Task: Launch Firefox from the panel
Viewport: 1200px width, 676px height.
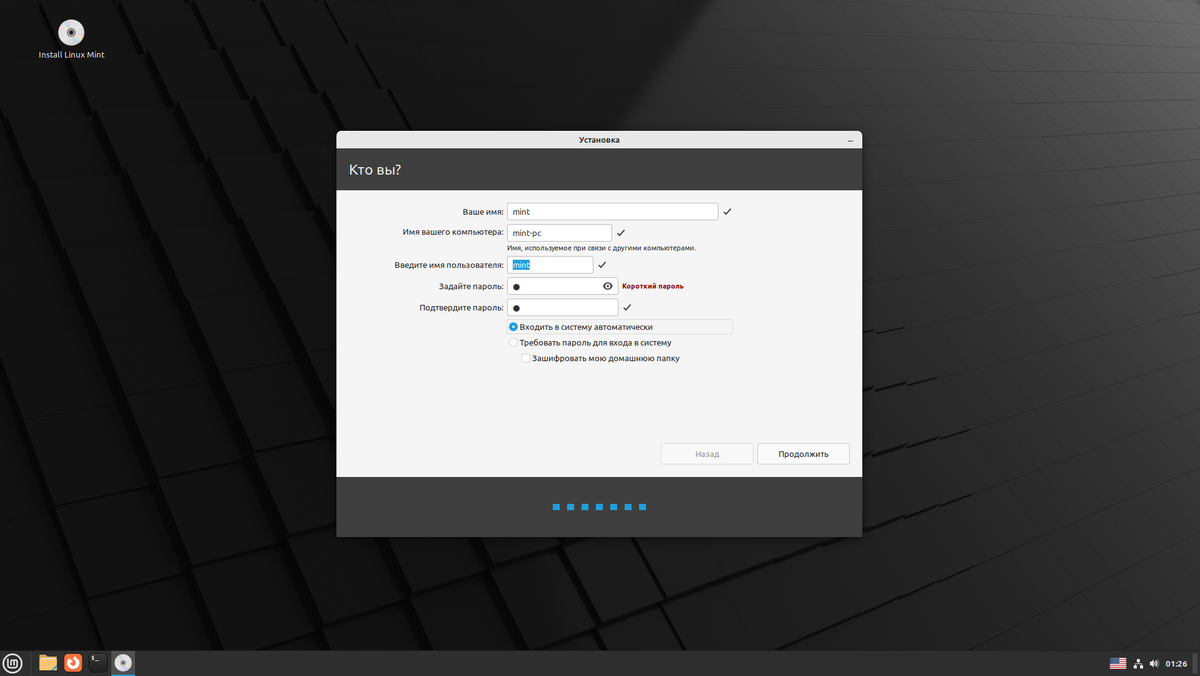Action: 73,663
